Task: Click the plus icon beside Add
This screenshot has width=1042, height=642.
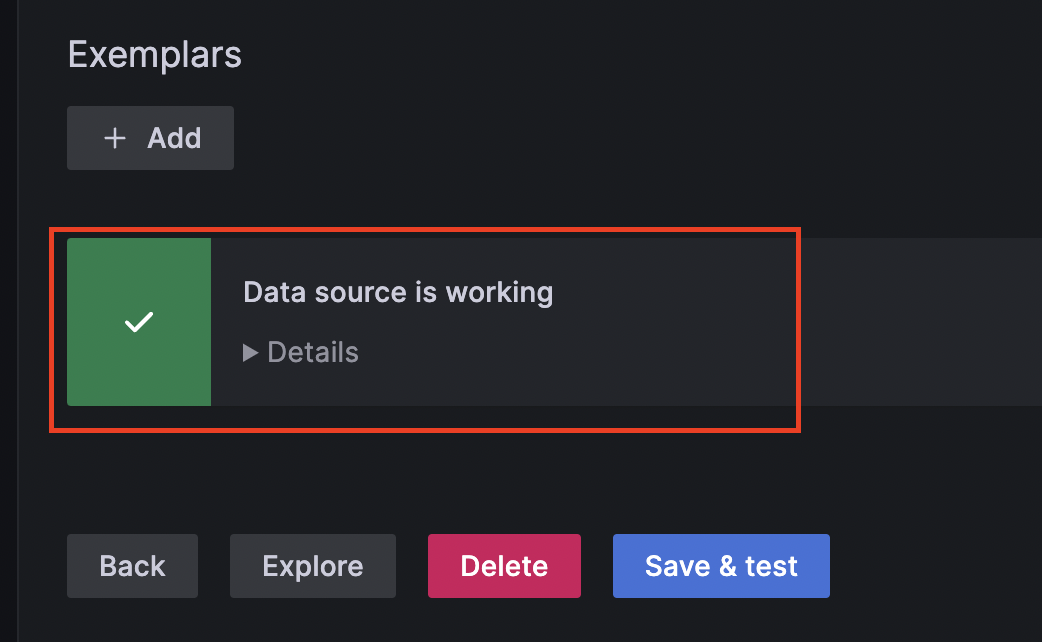Action: [115, 138]
